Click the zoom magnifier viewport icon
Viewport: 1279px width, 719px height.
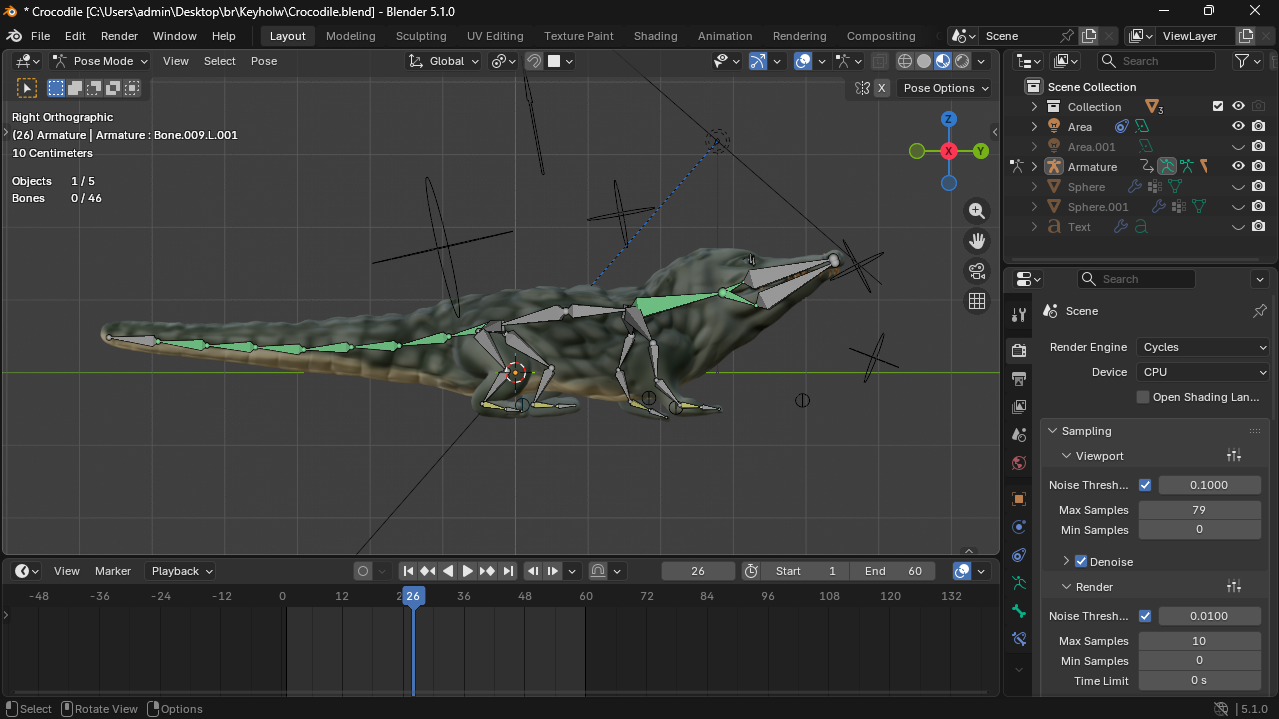977,211
